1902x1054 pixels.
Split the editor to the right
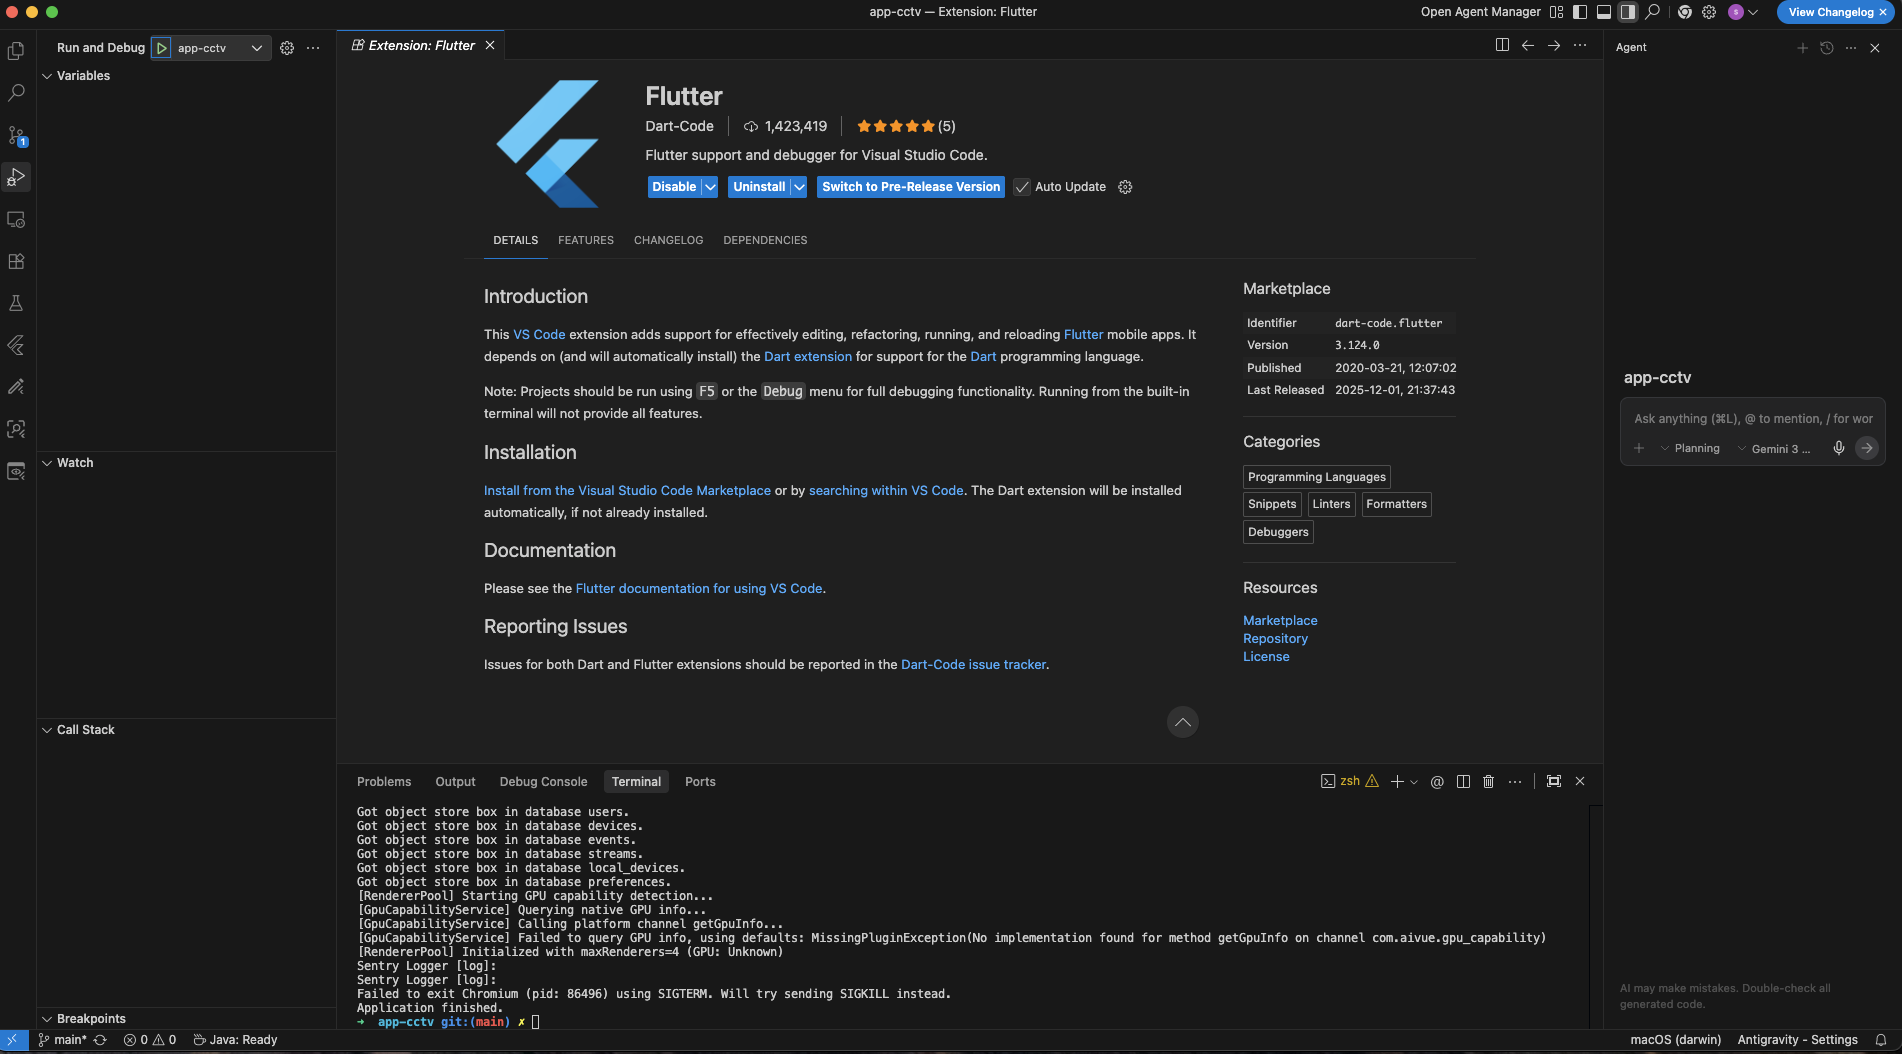[1502, 45]
